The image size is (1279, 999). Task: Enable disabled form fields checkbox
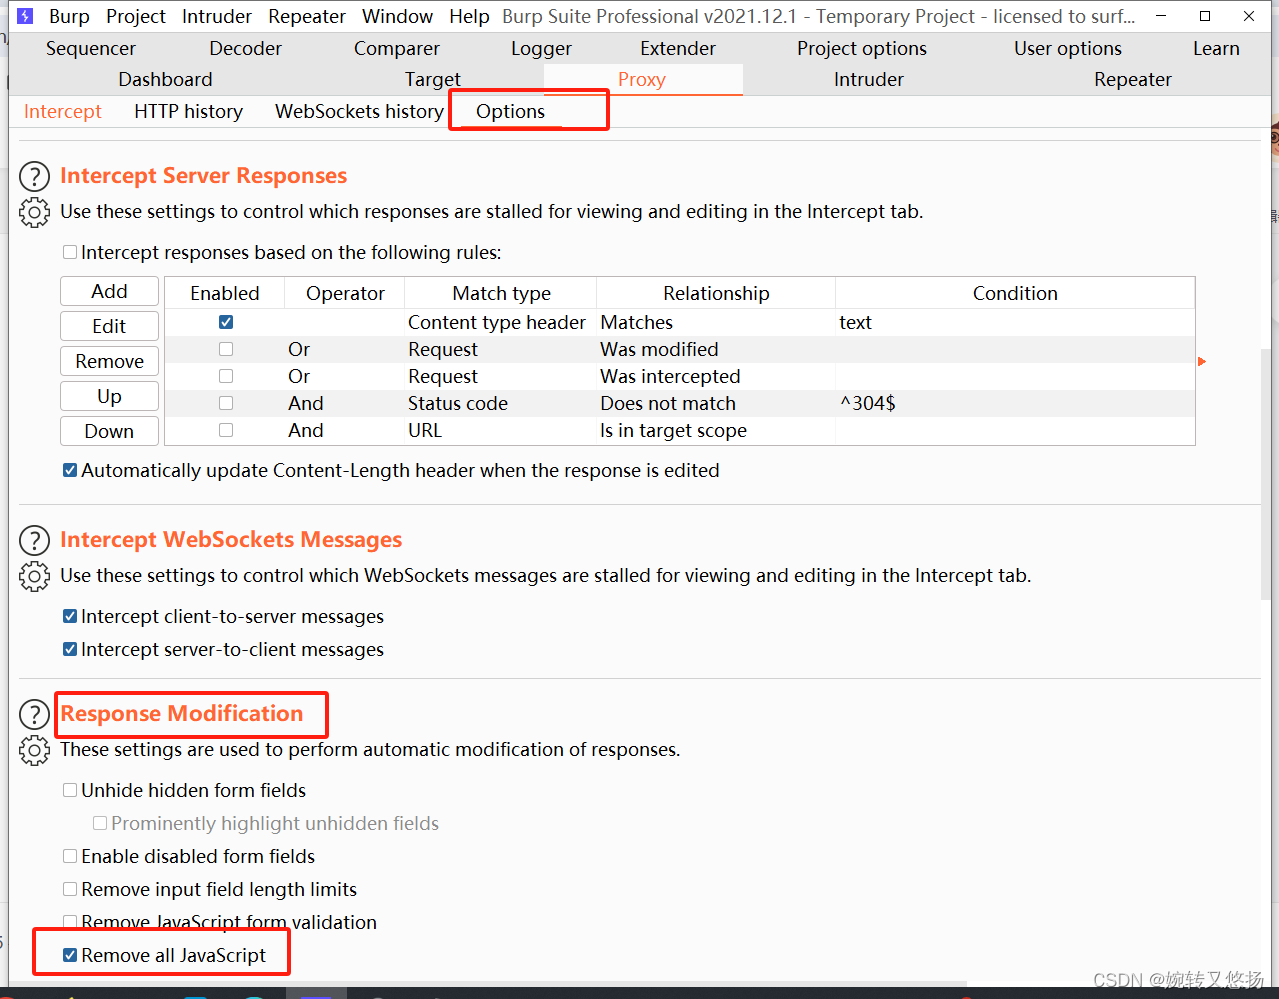tap(70, 856)
